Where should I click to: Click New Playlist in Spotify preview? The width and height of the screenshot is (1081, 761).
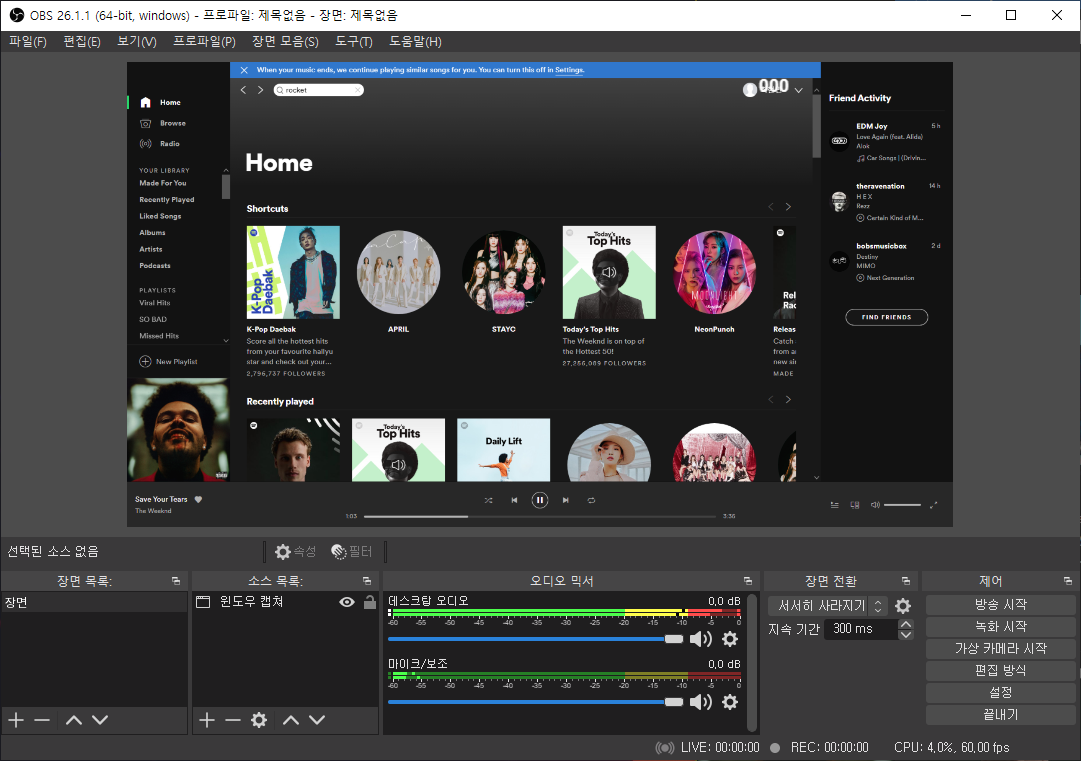[169, 362]
